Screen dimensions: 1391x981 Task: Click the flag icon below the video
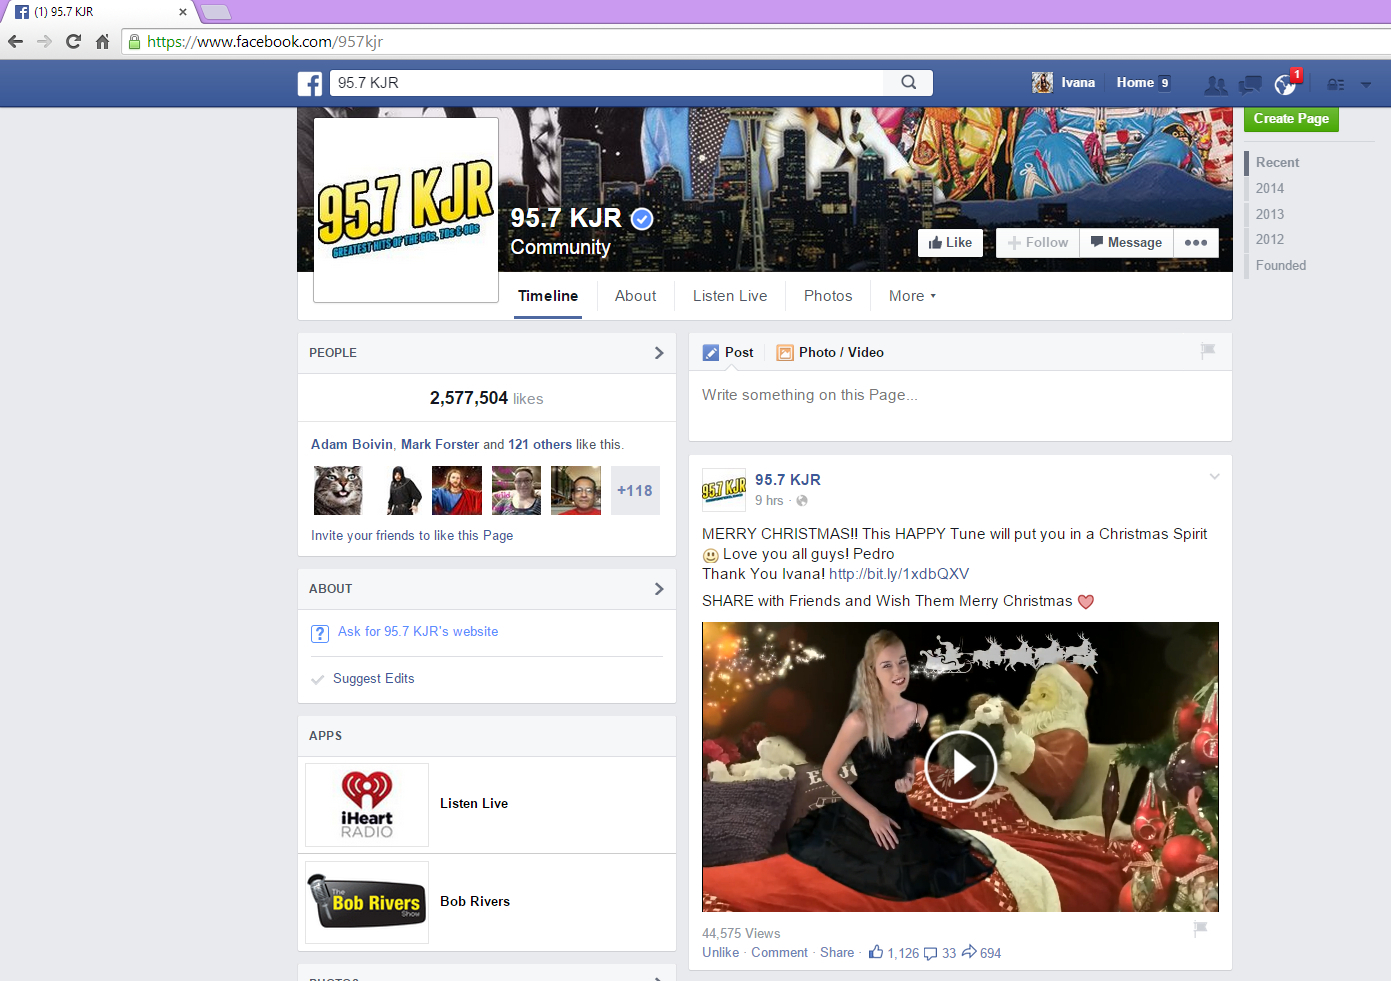pyautogui.click(x=1200, y=929)
